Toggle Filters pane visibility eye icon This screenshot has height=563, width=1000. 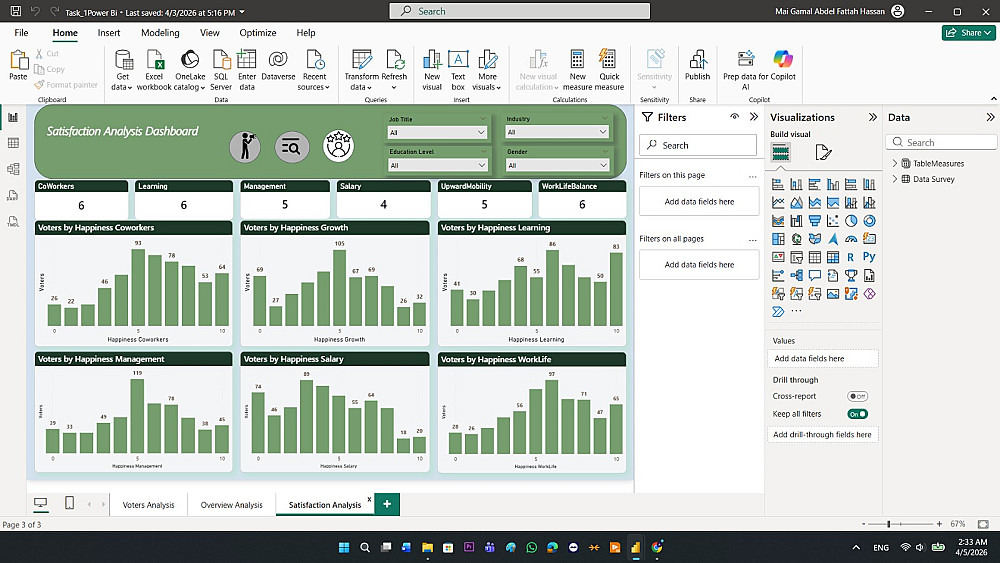(x=735, y=117)
